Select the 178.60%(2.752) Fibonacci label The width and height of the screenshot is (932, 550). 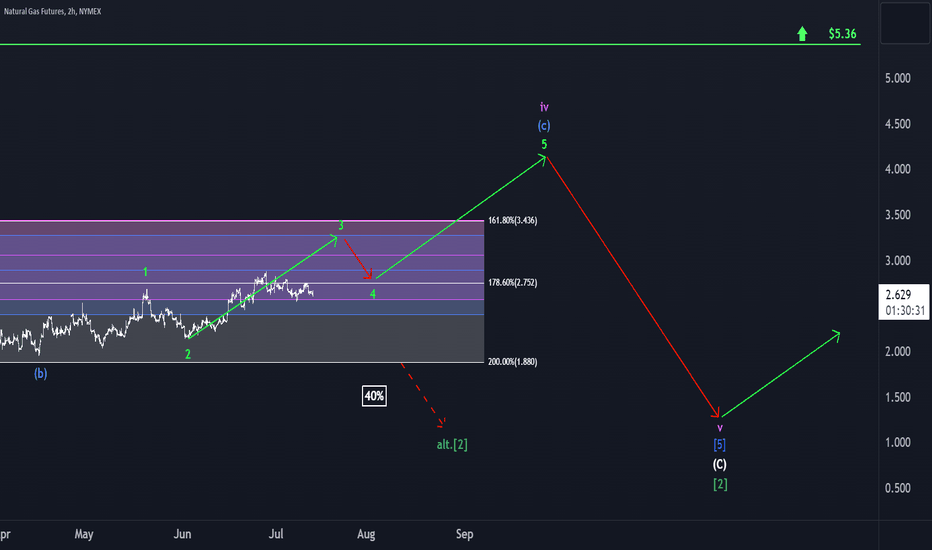tap(512, 282)
